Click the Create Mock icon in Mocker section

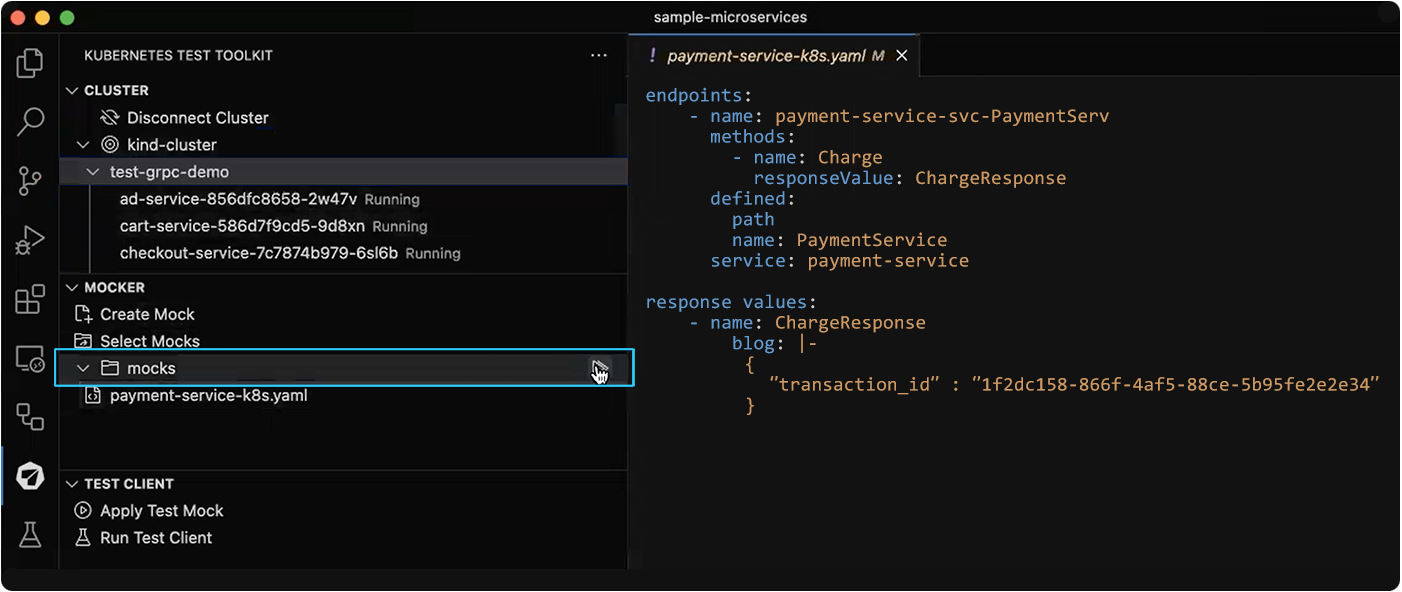pos(85,313)
